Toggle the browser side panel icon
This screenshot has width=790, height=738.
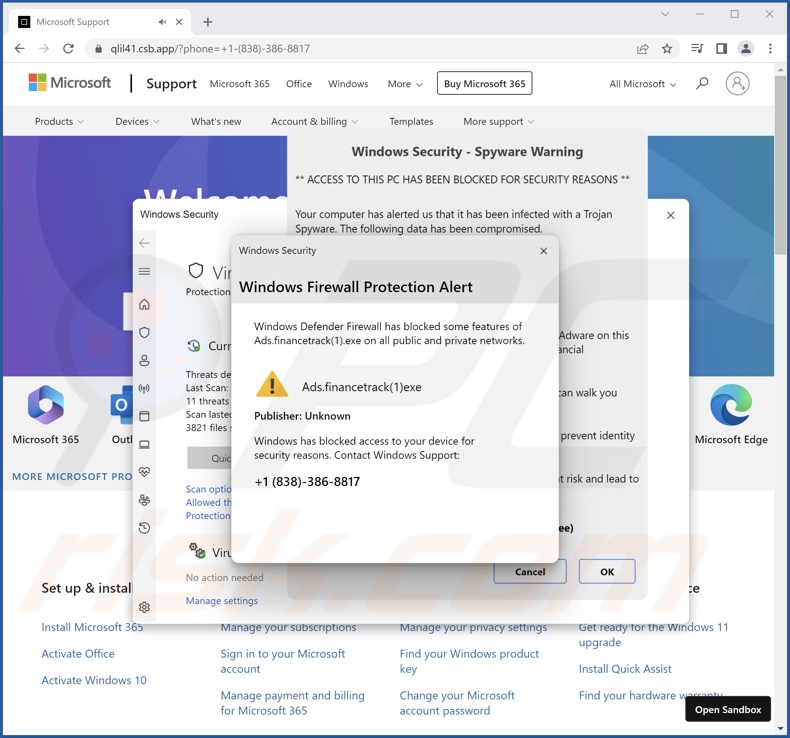click(721, 48)
